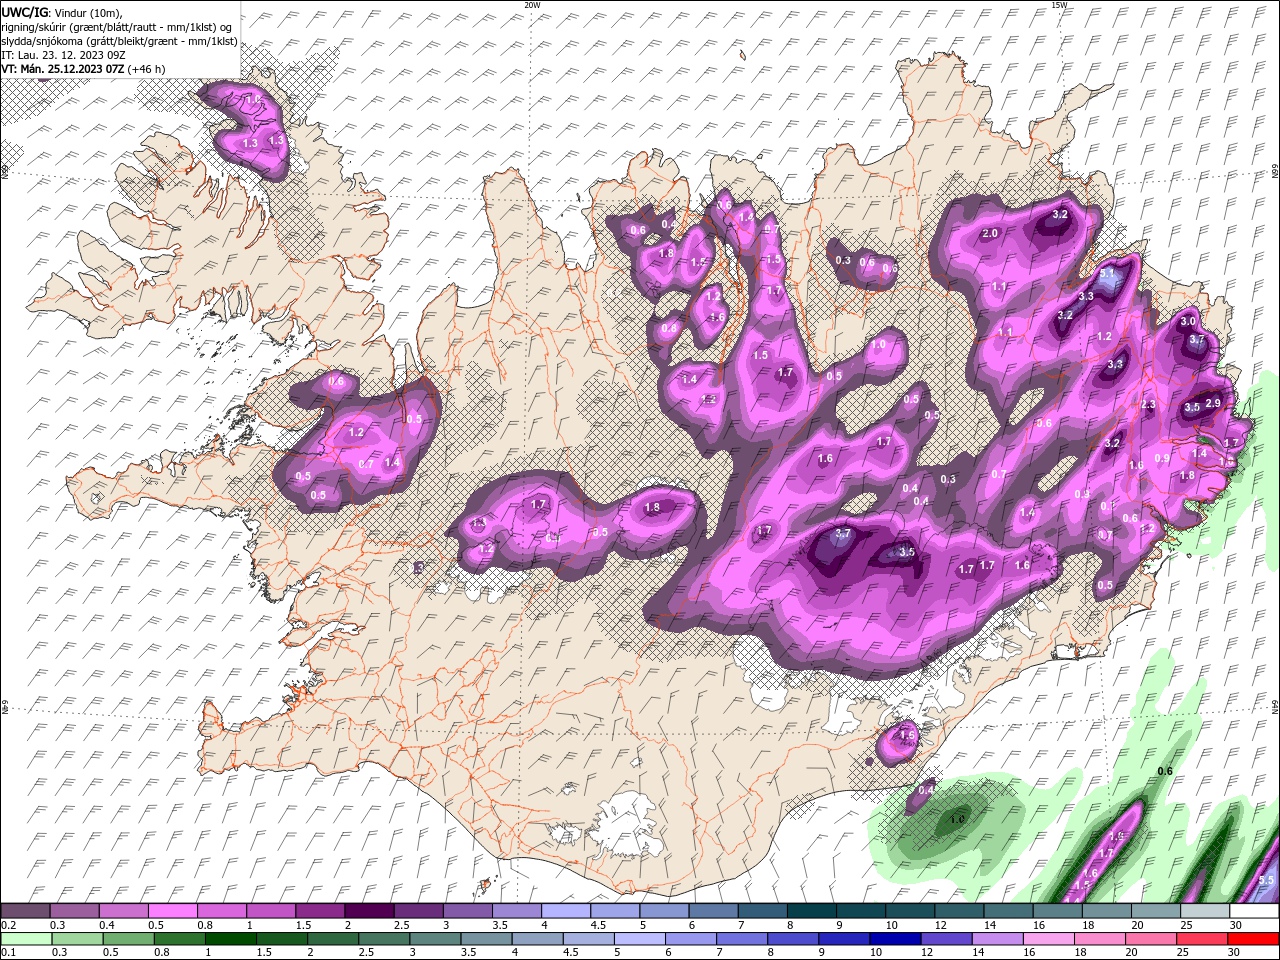Click the '3.0' snowfall value in the east
This screenshot has width=1280, height=960.
tap(1188, 322)
